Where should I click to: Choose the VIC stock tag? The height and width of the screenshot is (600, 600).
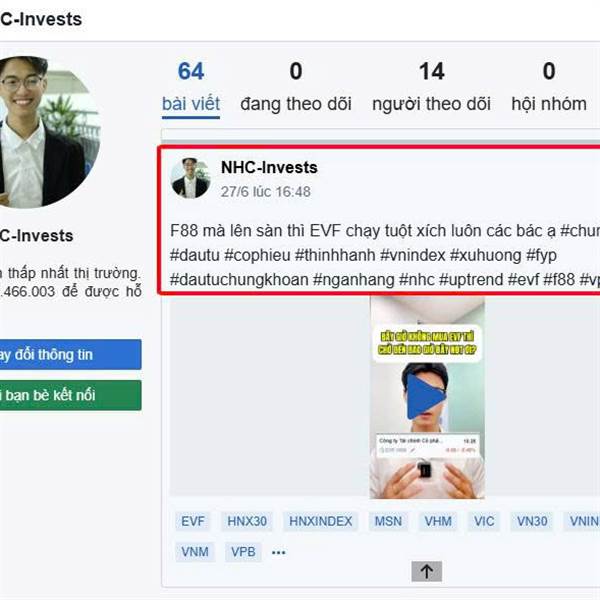pyautogui.click(x=484, y=521)
